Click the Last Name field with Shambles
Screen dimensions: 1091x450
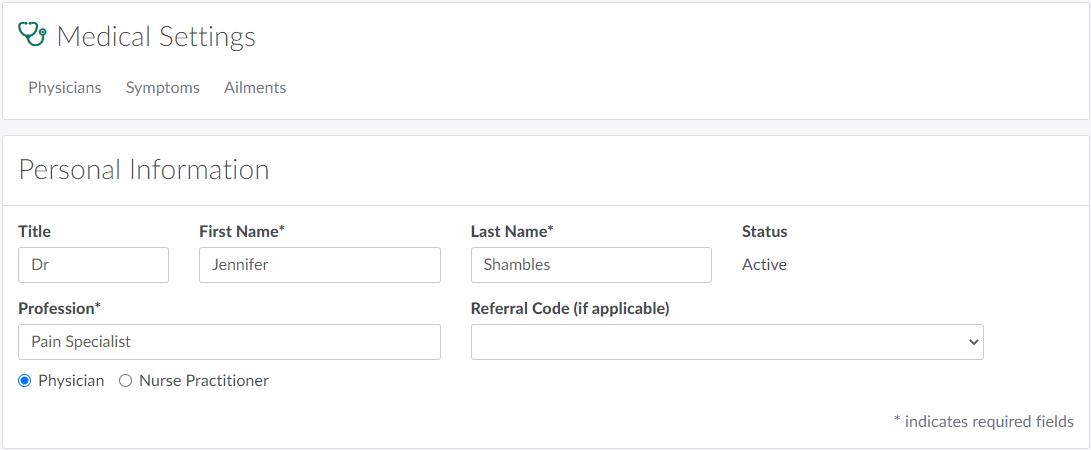590,265
